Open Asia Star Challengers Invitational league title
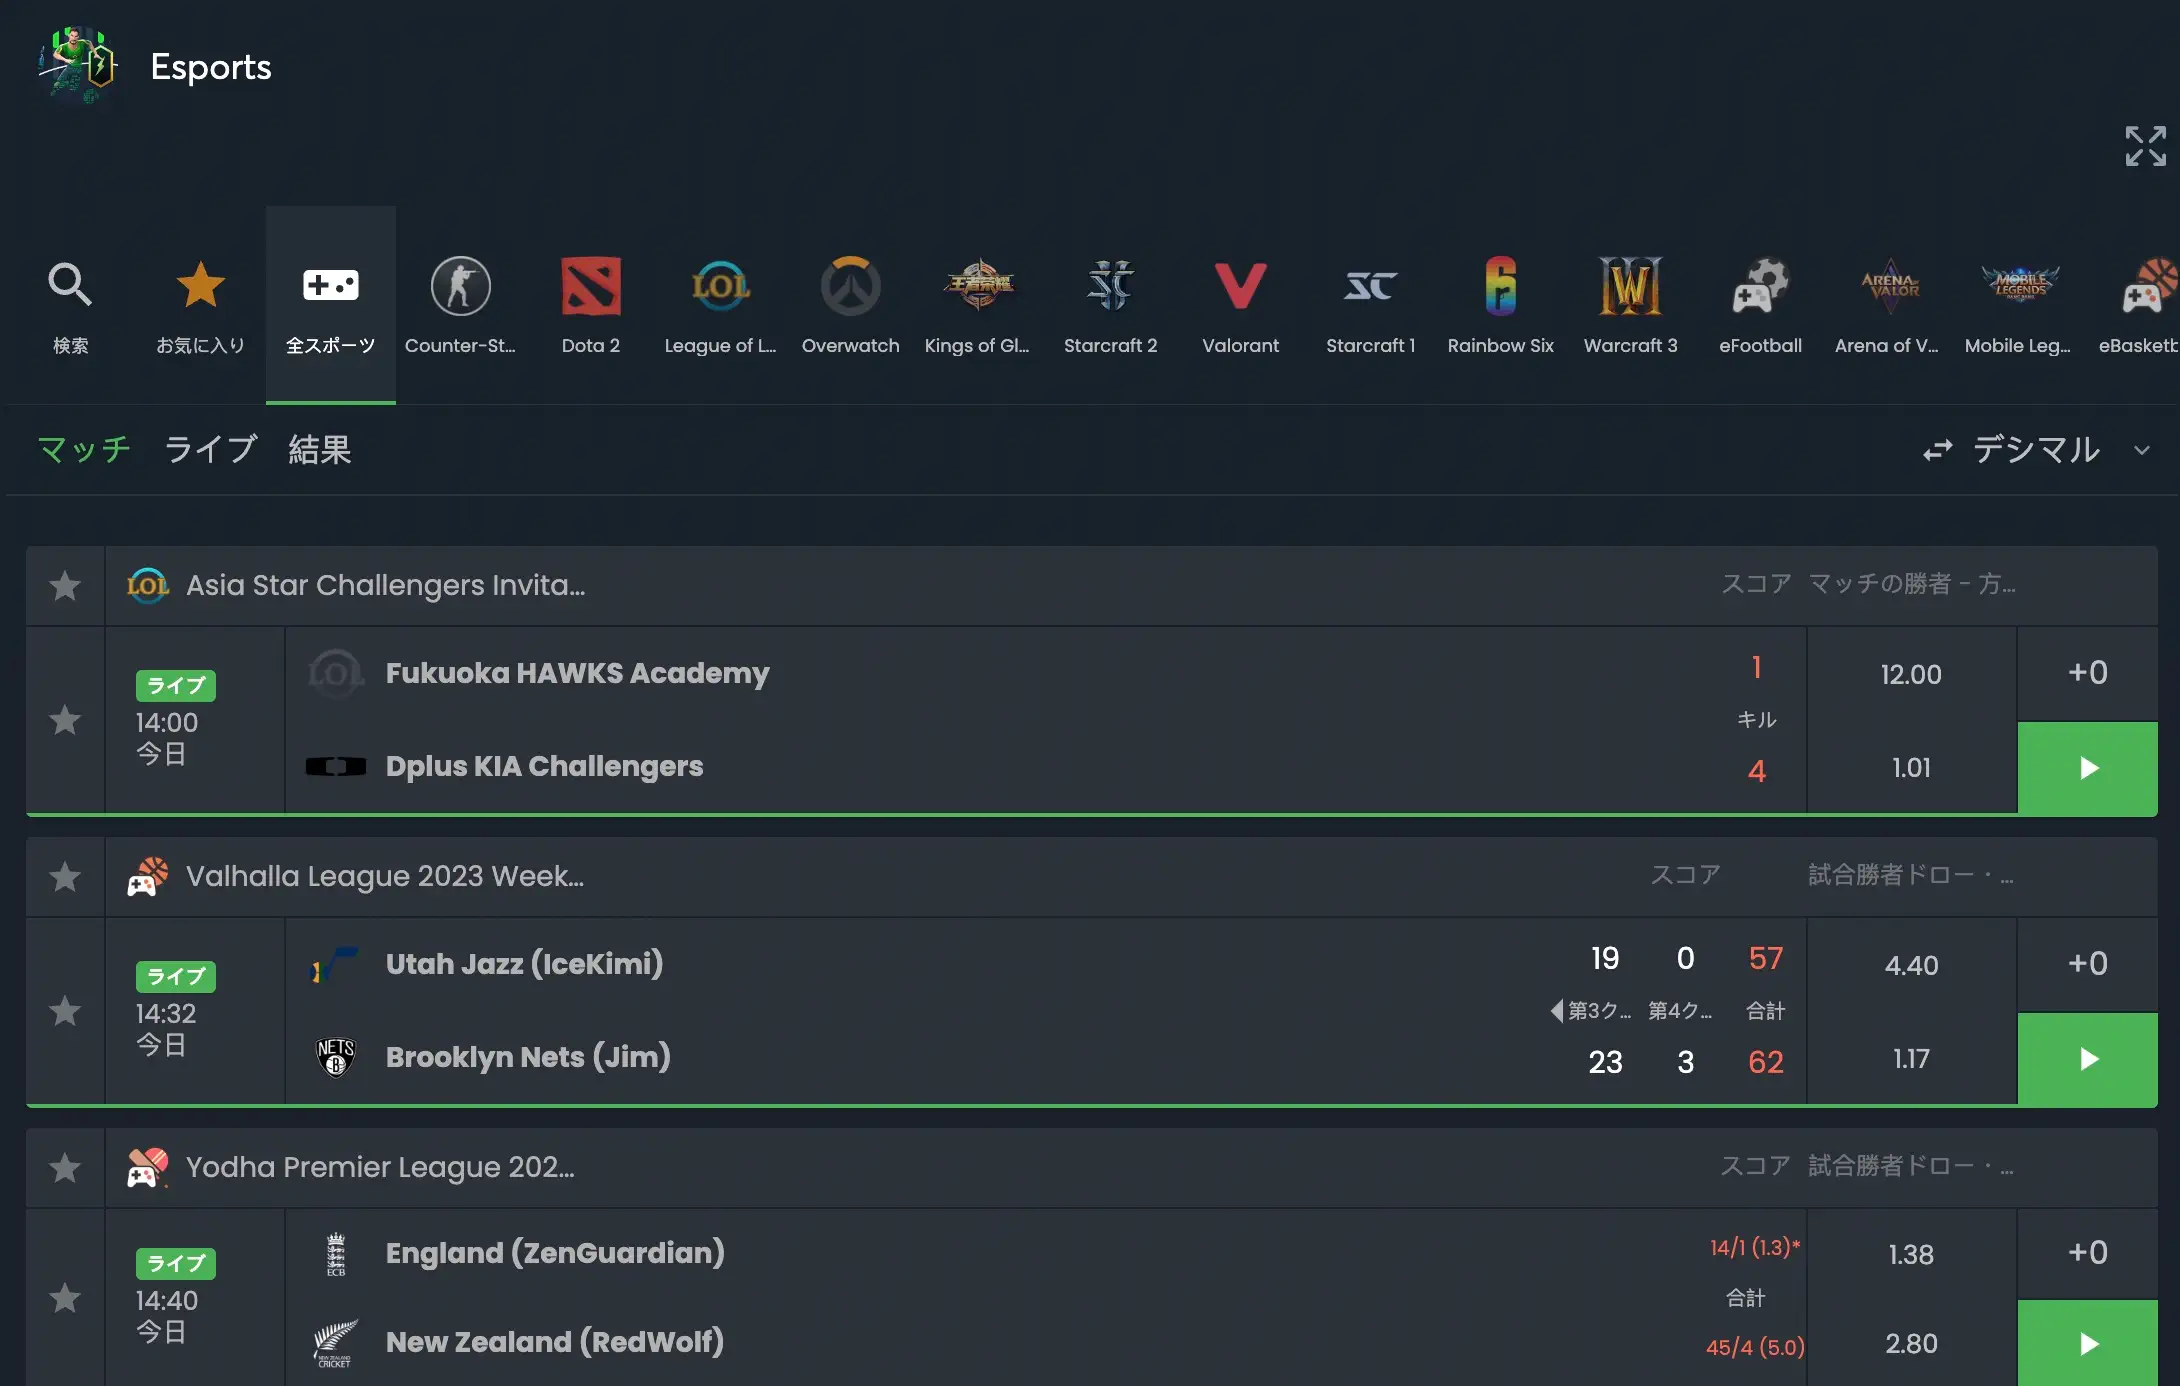This screenshot has width=2180, height=1386. (386, 585)
